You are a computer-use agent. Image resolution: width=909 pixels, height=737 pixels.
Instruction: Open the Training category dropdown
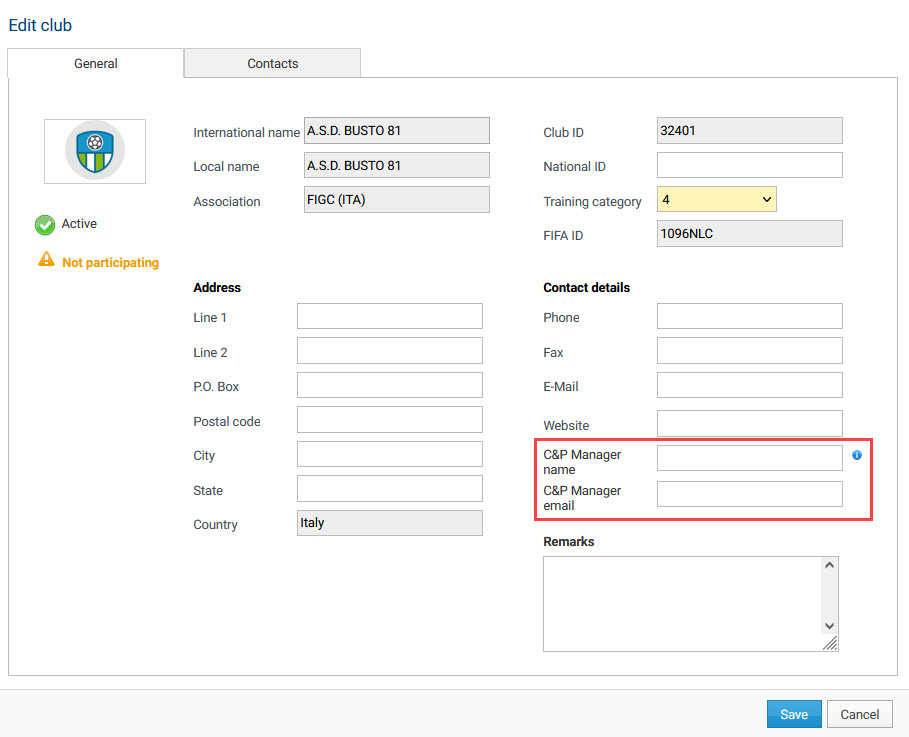click(717, 199)
